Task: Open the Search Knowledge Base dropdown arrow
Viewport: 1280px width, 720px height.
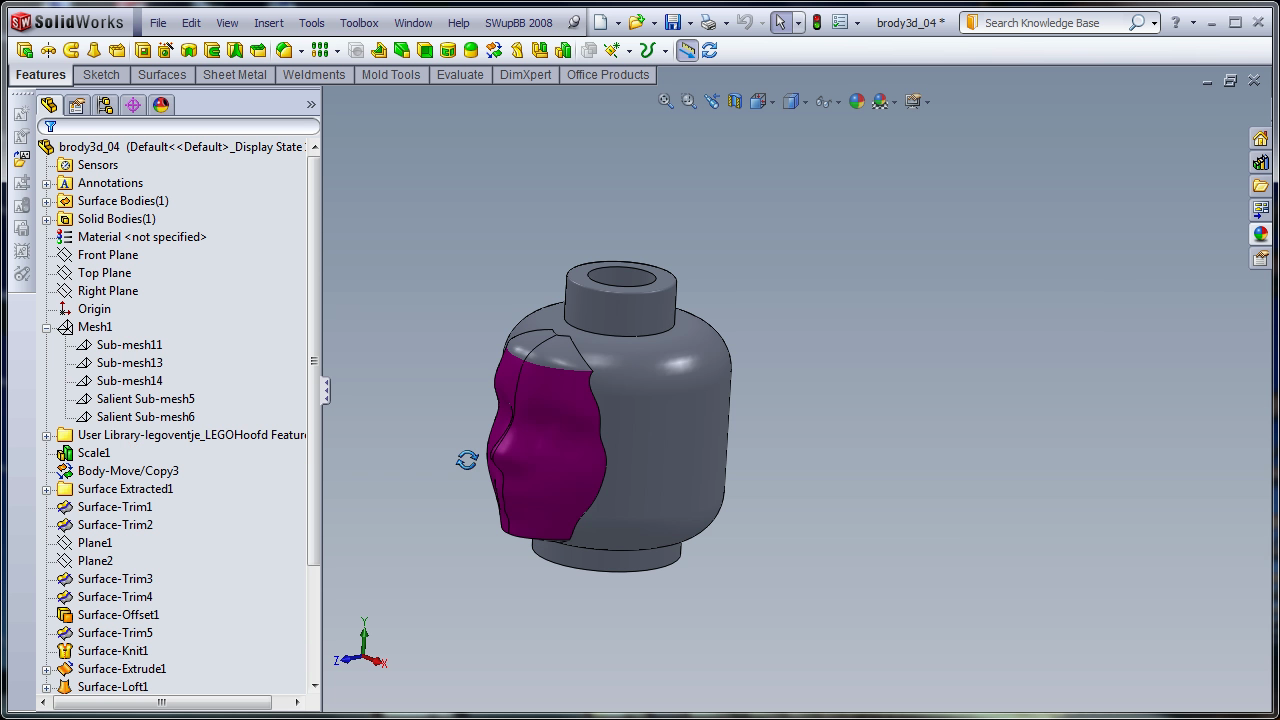Action: (1154, 22)
